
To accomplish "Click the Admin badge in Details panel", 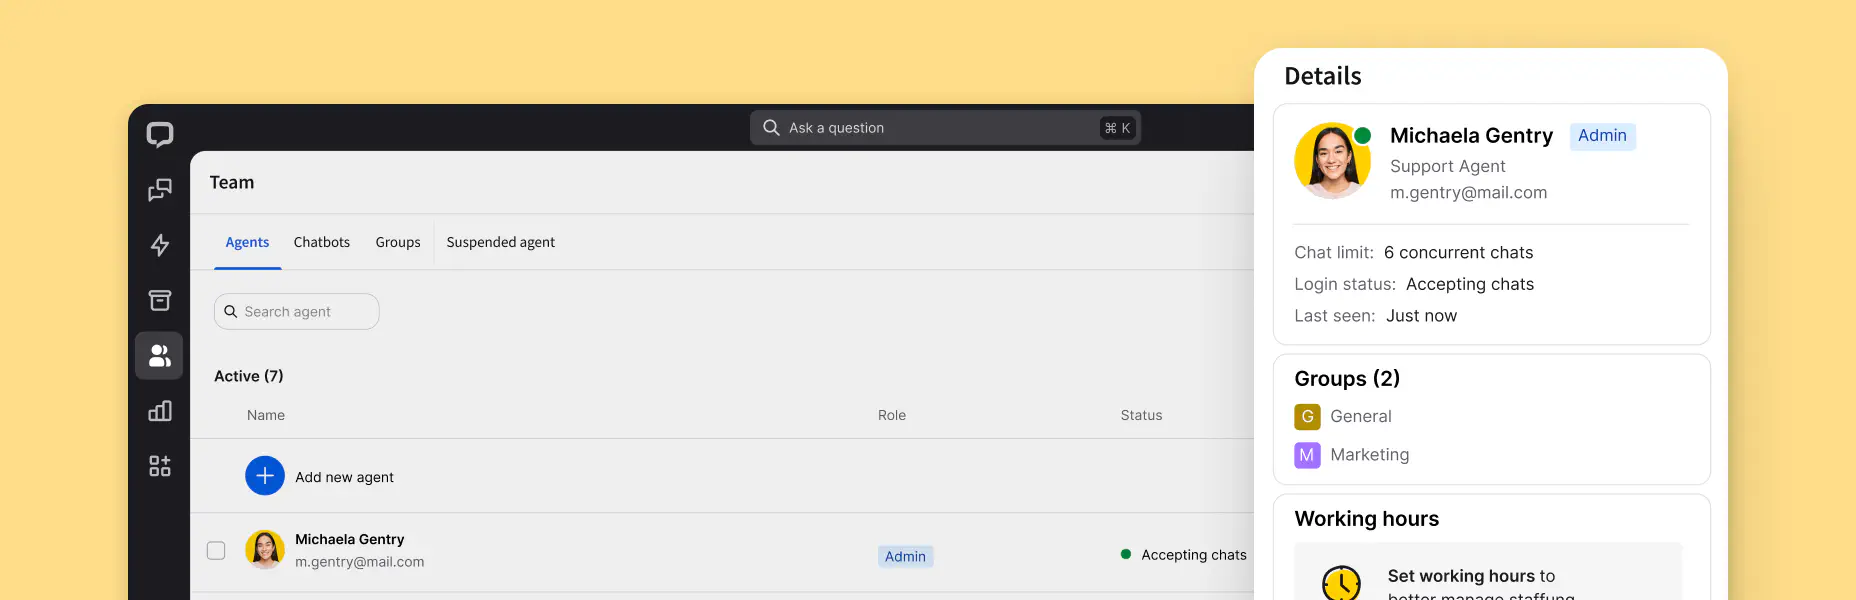I will pos(1602,136).
